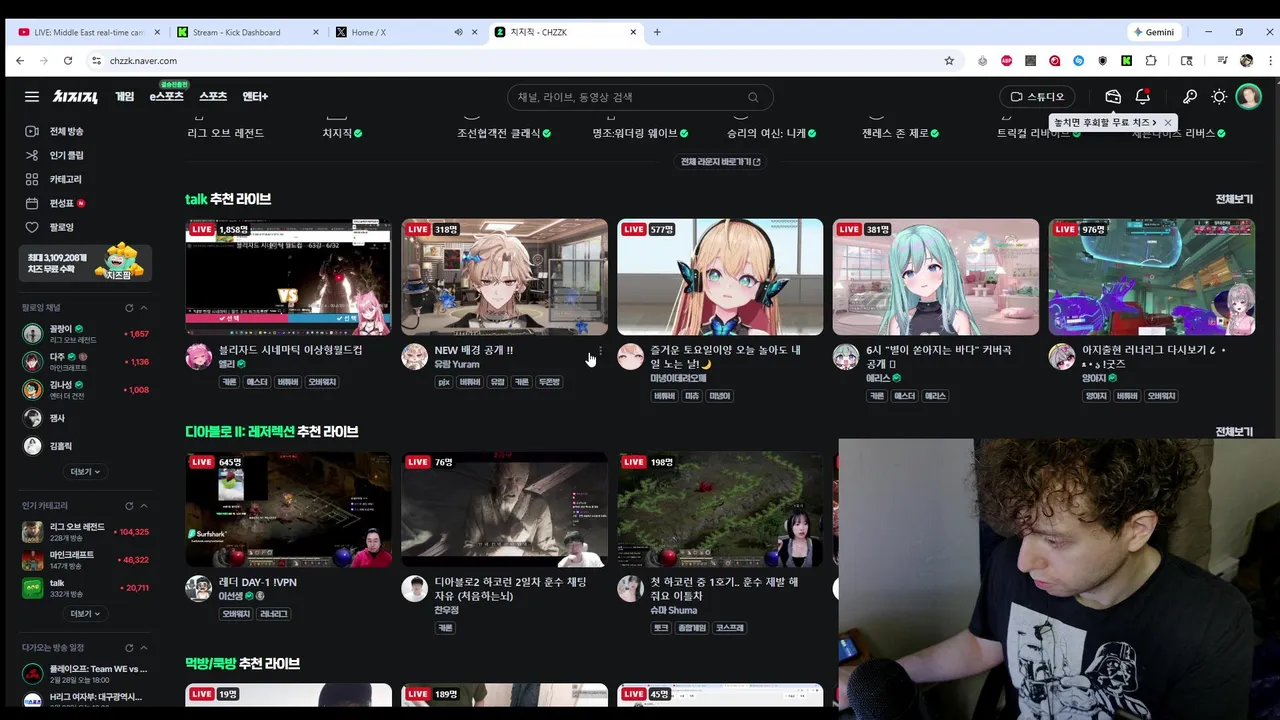Click the 치지직 logo
Image resolution: width=1280 pixels, height=720 pixels.
tap(75, 97)
